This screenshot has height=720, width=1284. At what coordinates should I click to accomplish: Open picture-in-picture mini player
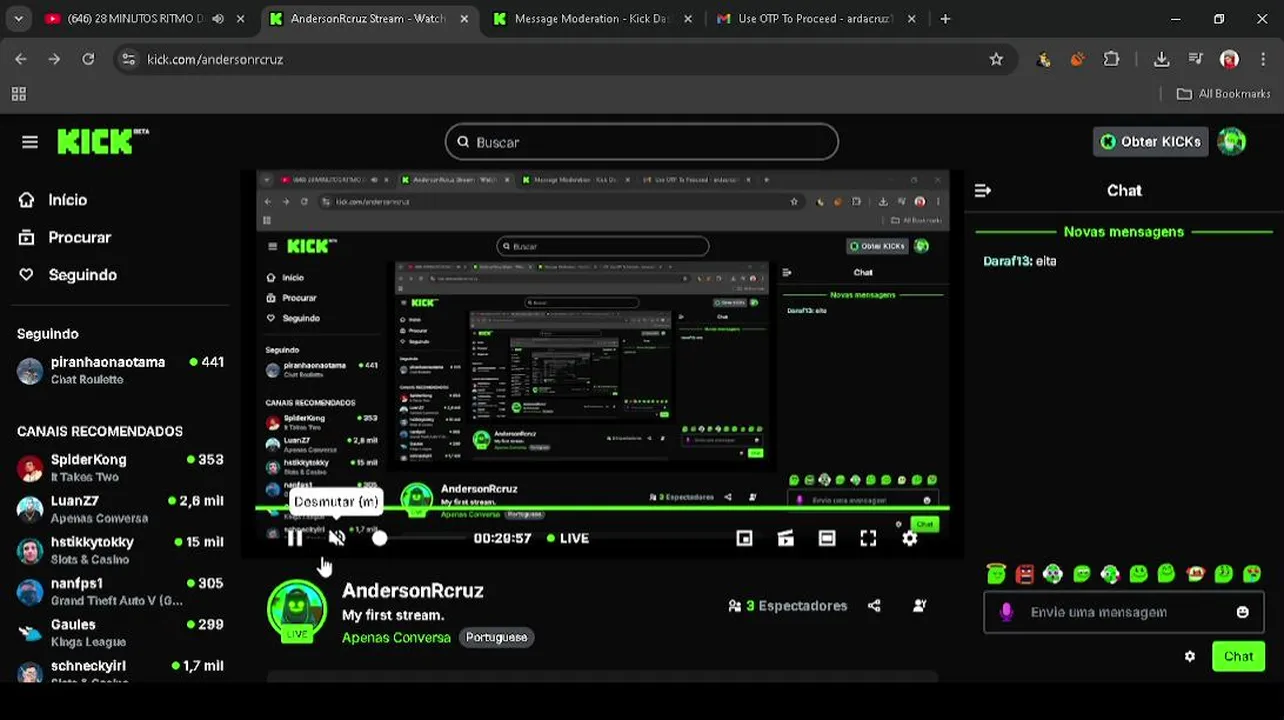coord(744,538)
